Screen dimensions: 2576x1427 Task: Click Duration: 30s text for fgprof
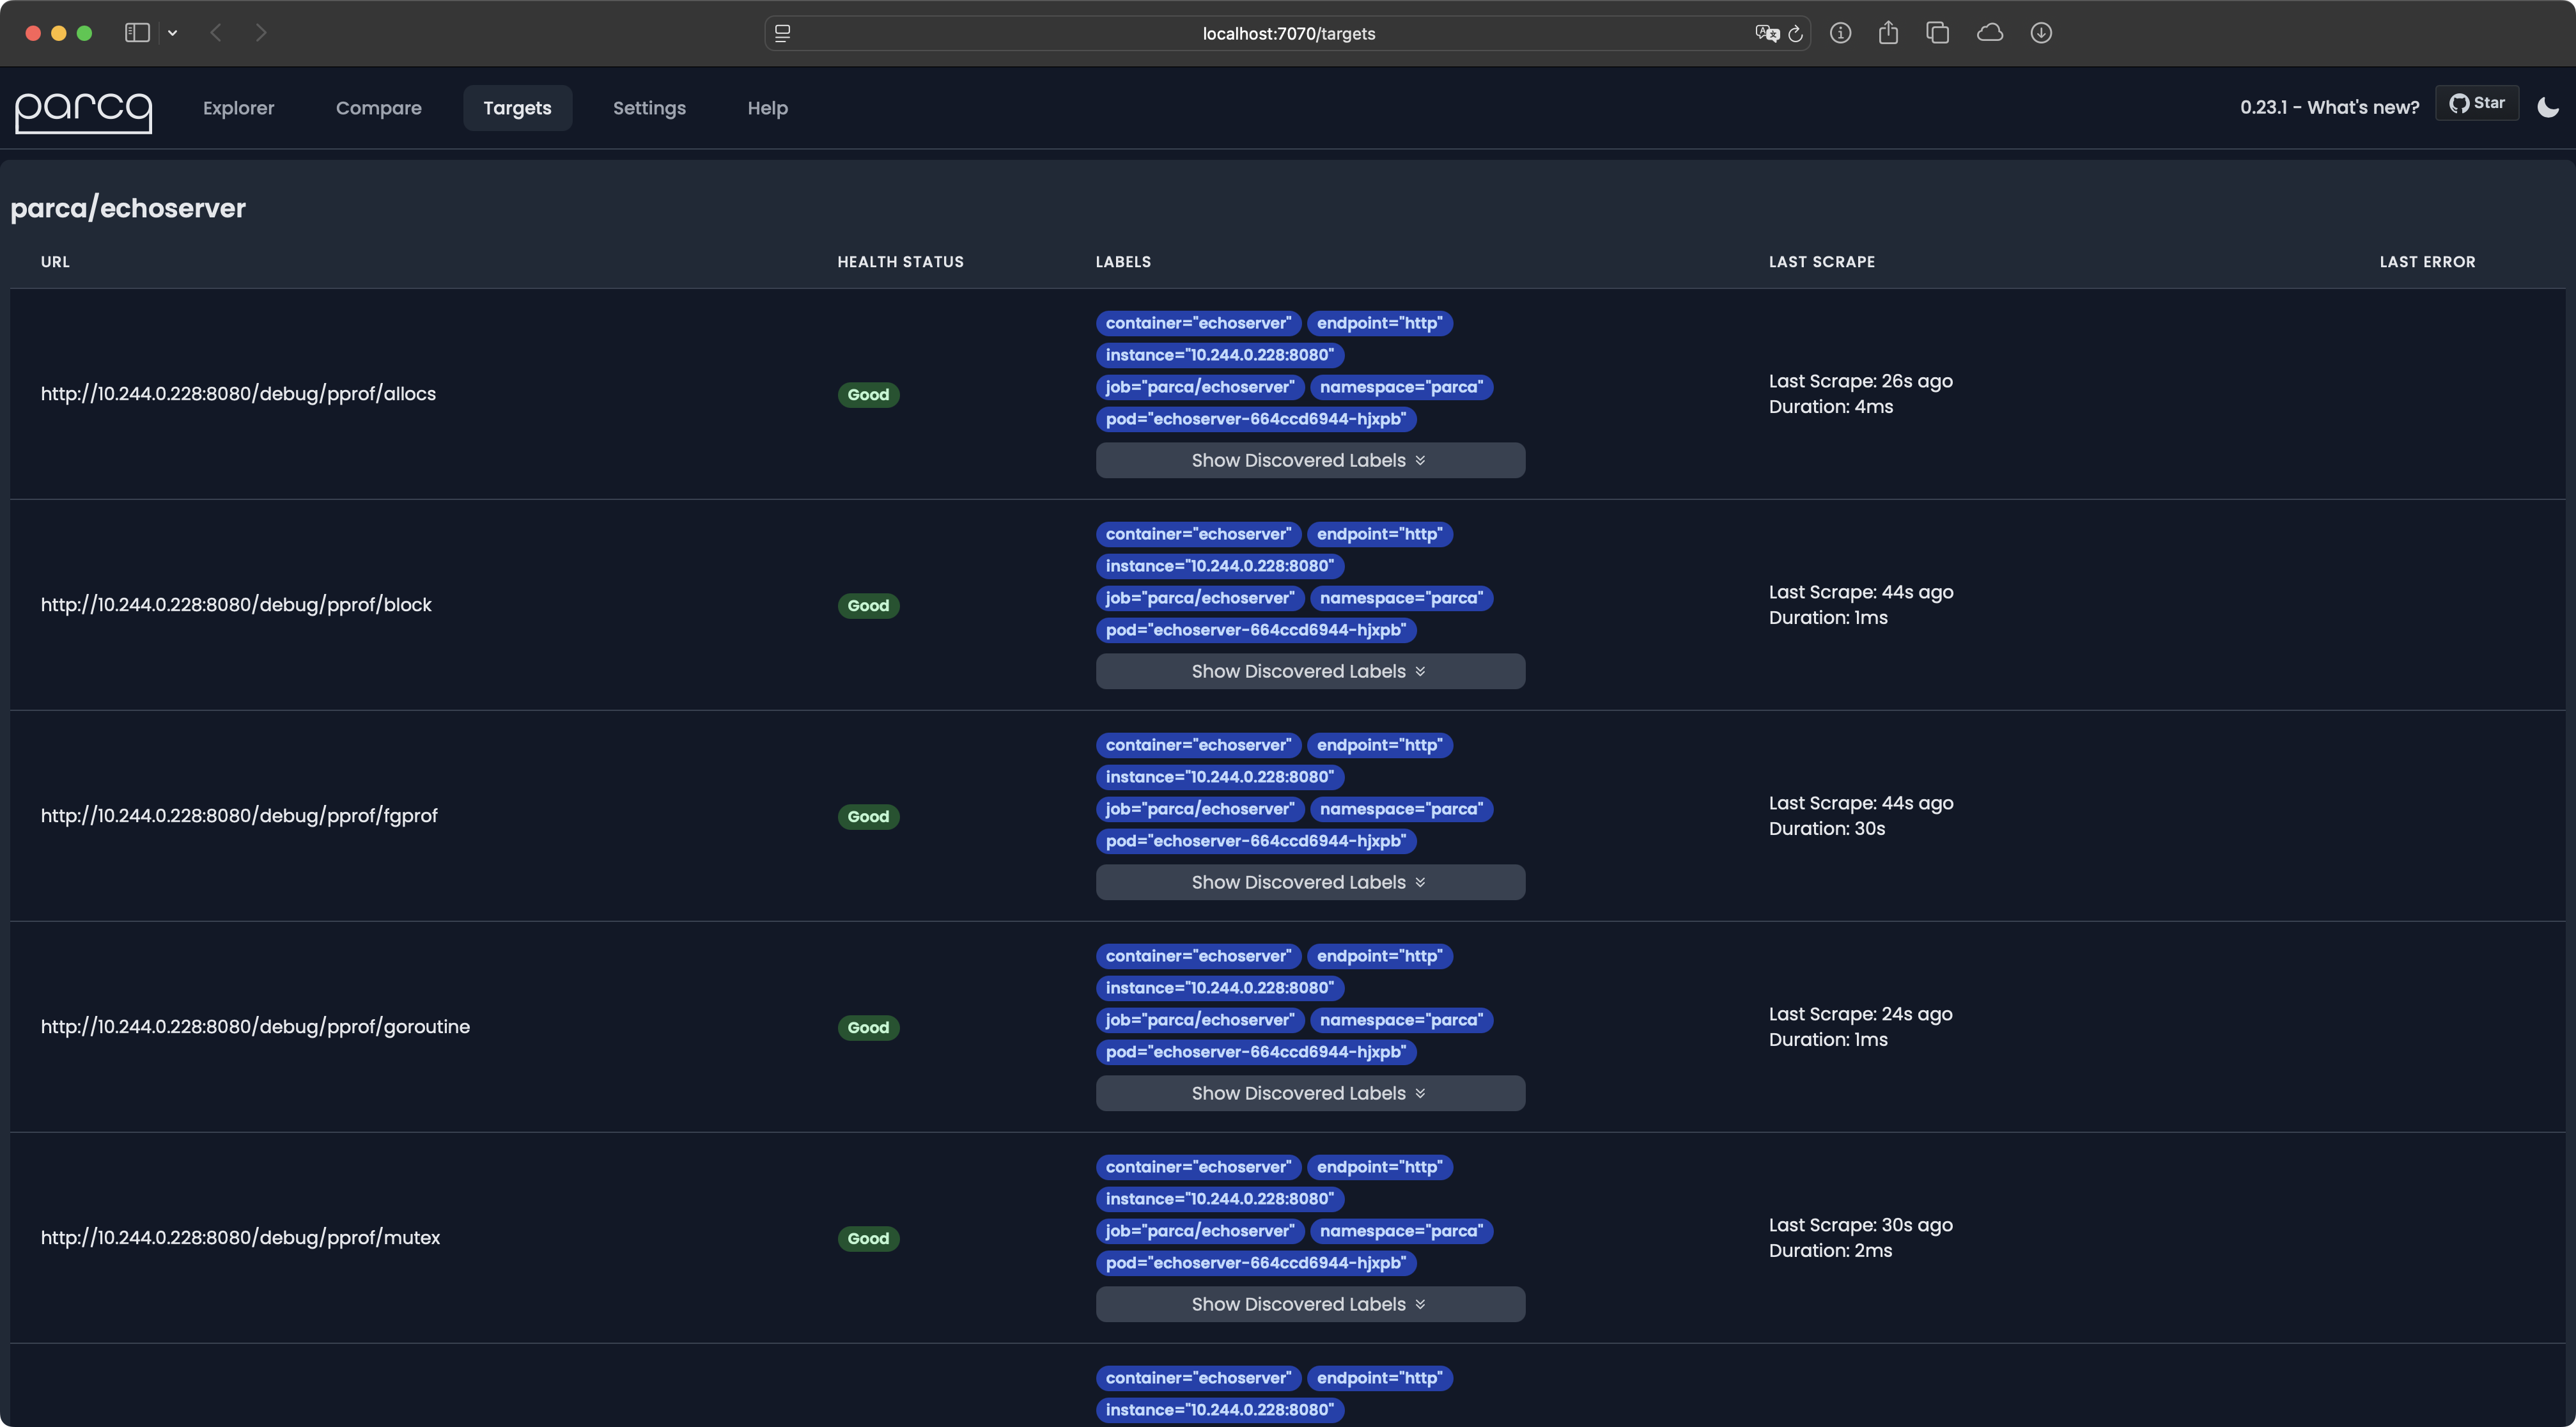1826,829
